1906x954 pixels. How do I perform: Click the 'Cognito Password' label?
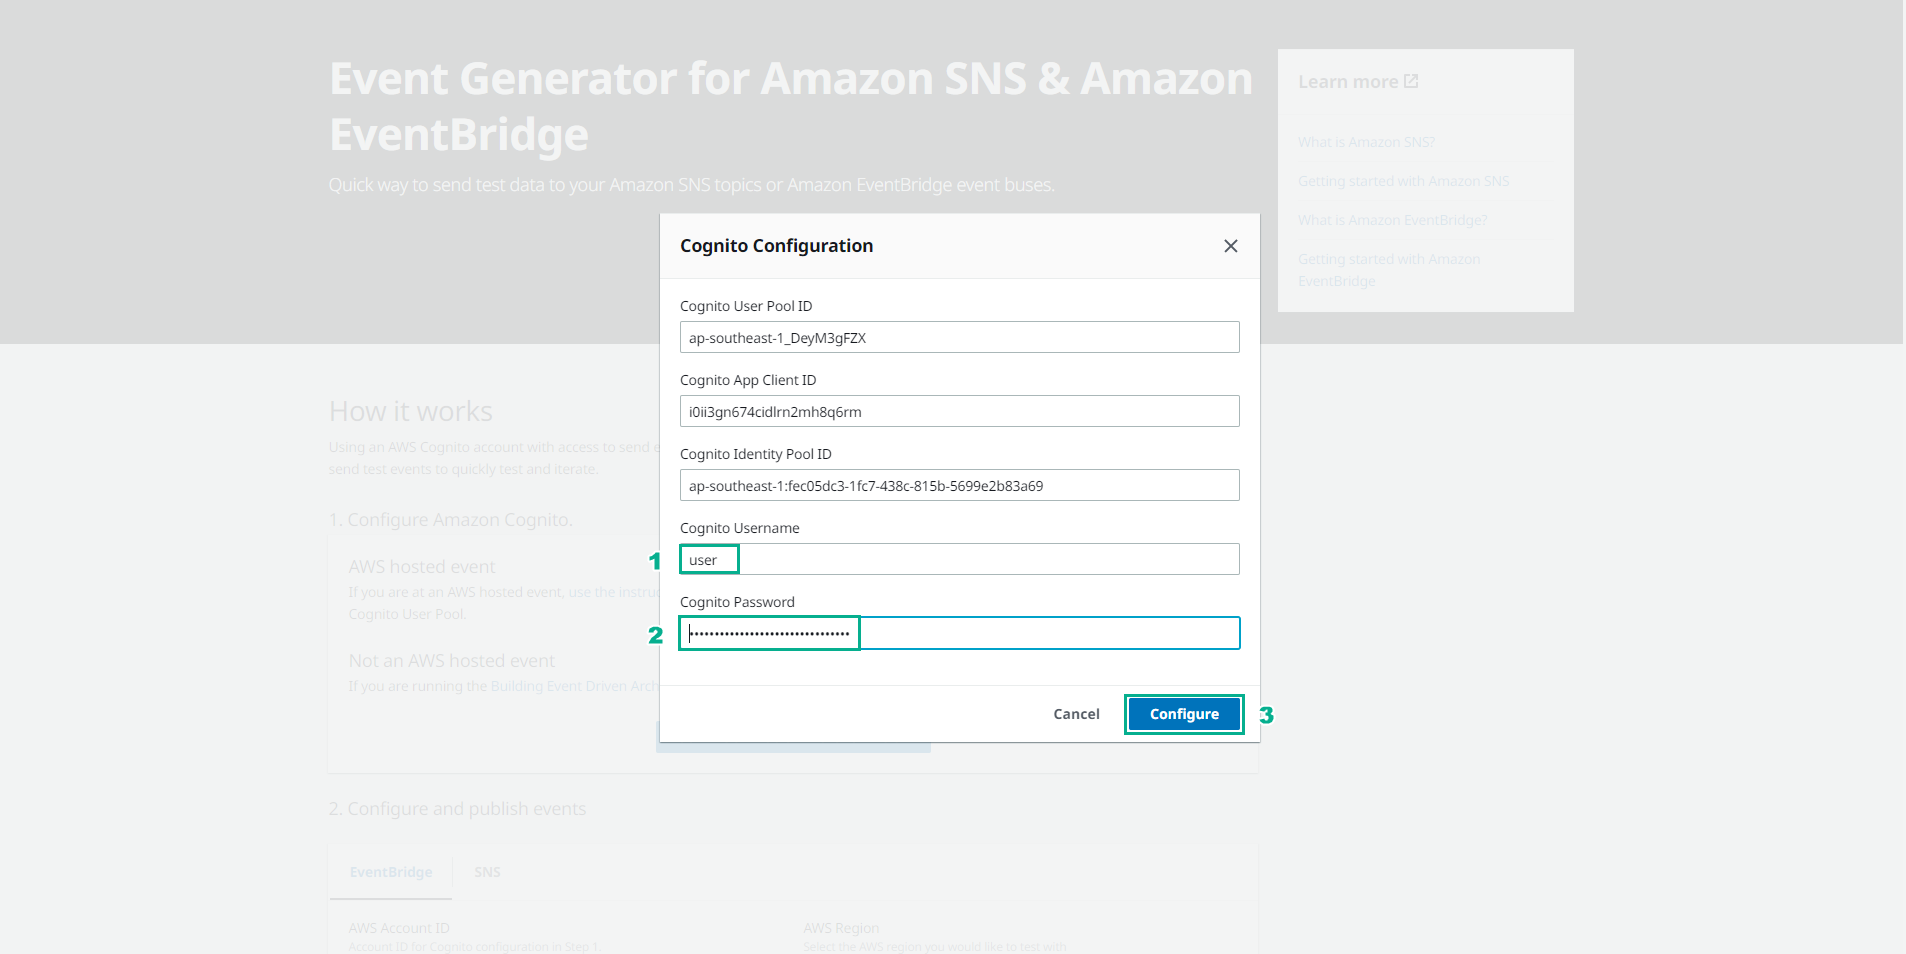click(737, 602)
